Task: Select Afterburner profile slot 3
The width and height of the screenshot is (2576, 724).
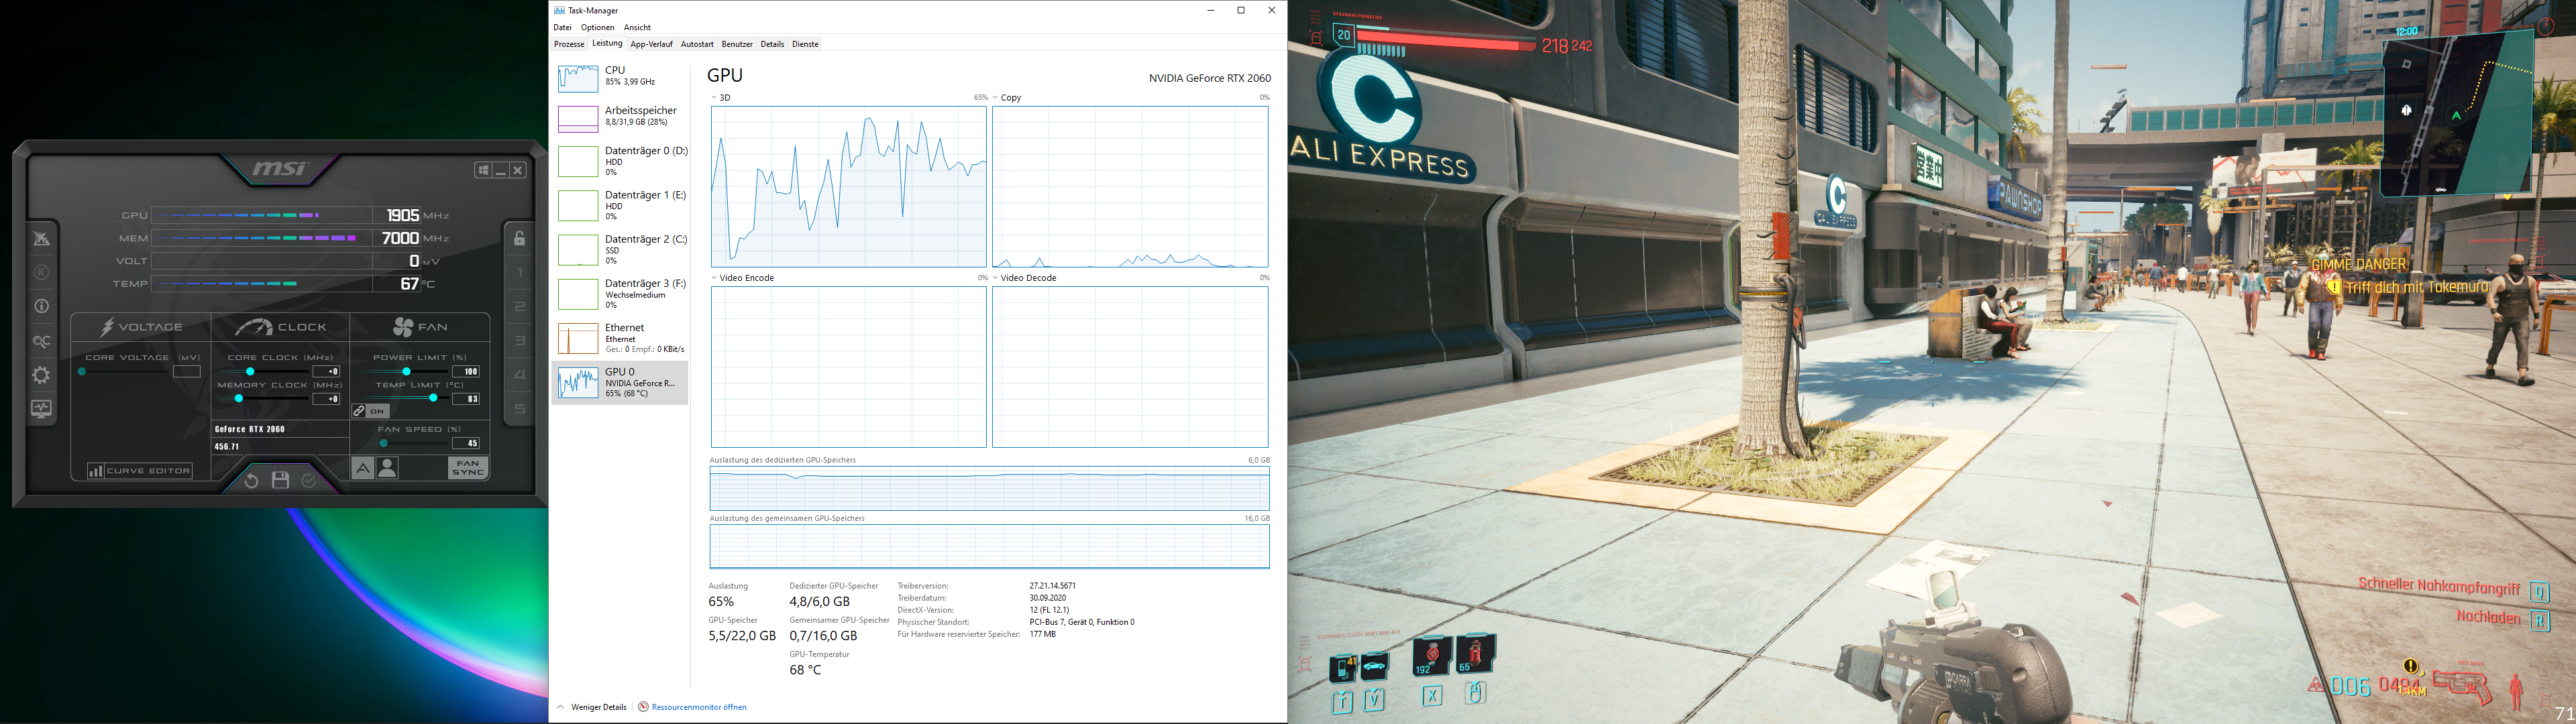Action: tap(520, 340)
